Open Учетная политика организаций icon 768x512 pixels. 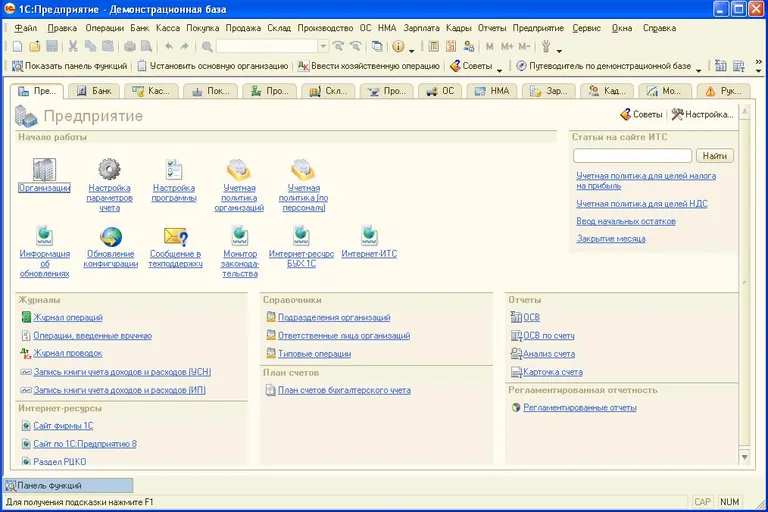[239, 169]
